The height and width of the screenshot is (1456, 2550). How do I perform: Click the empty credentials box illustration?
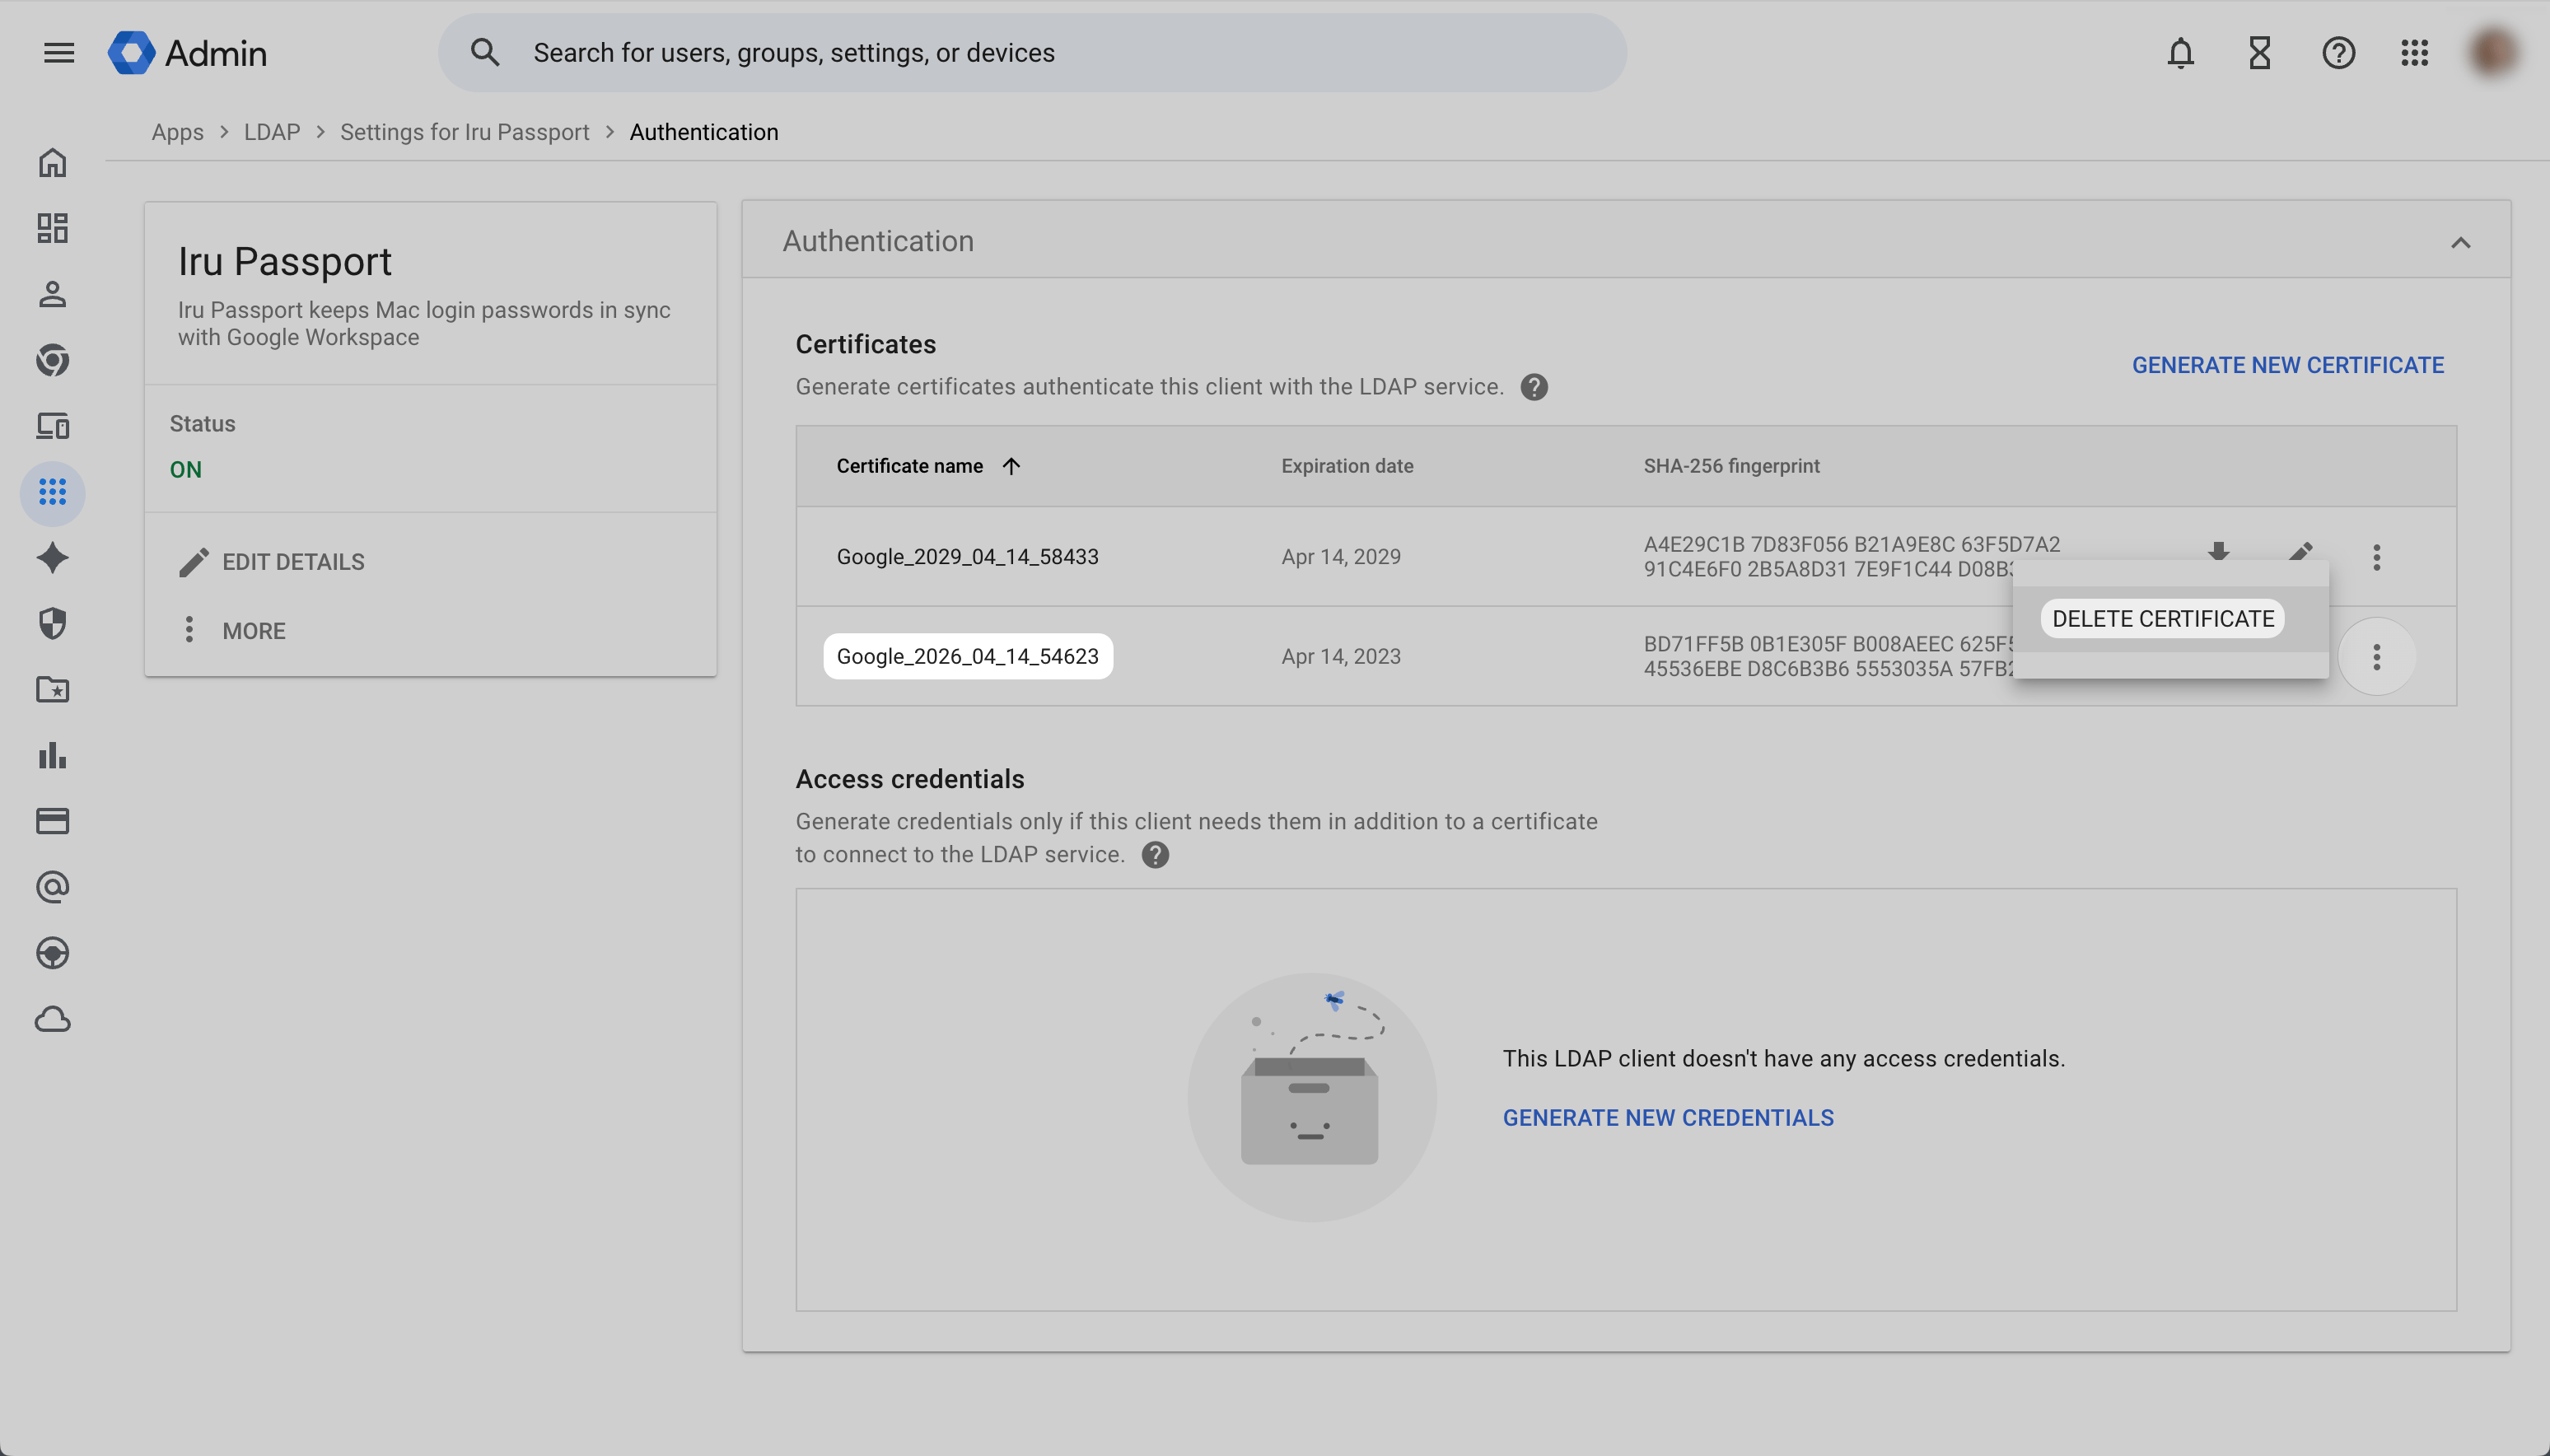pos(1312,1097)
